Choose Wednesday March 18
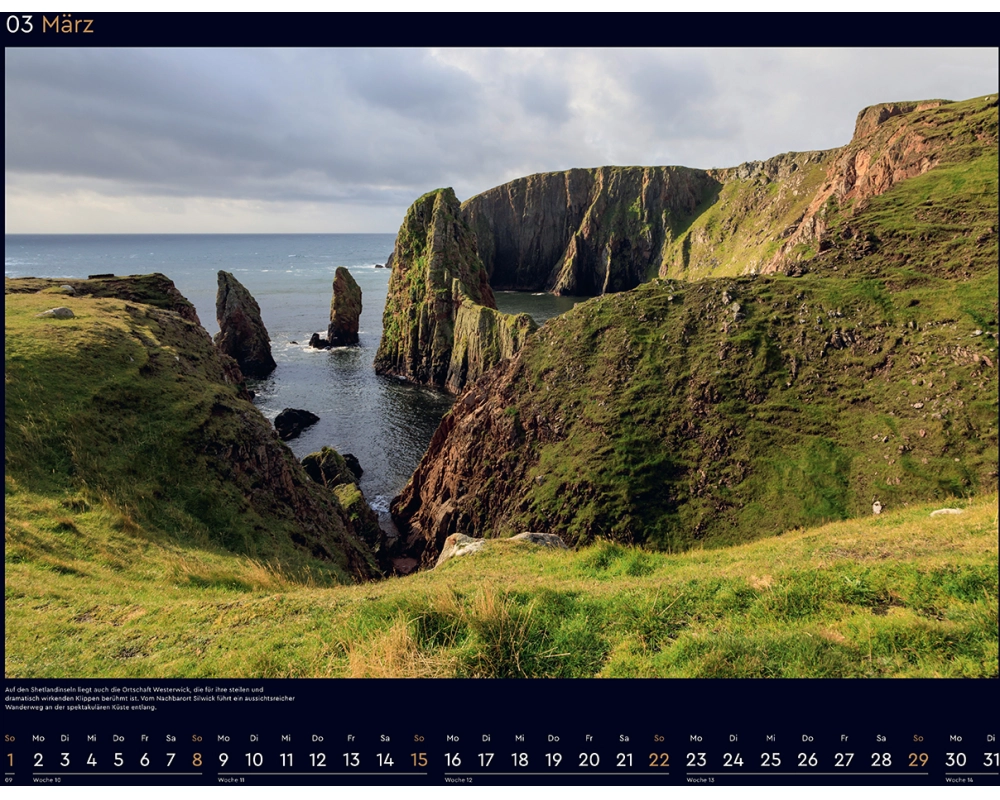 519,760
